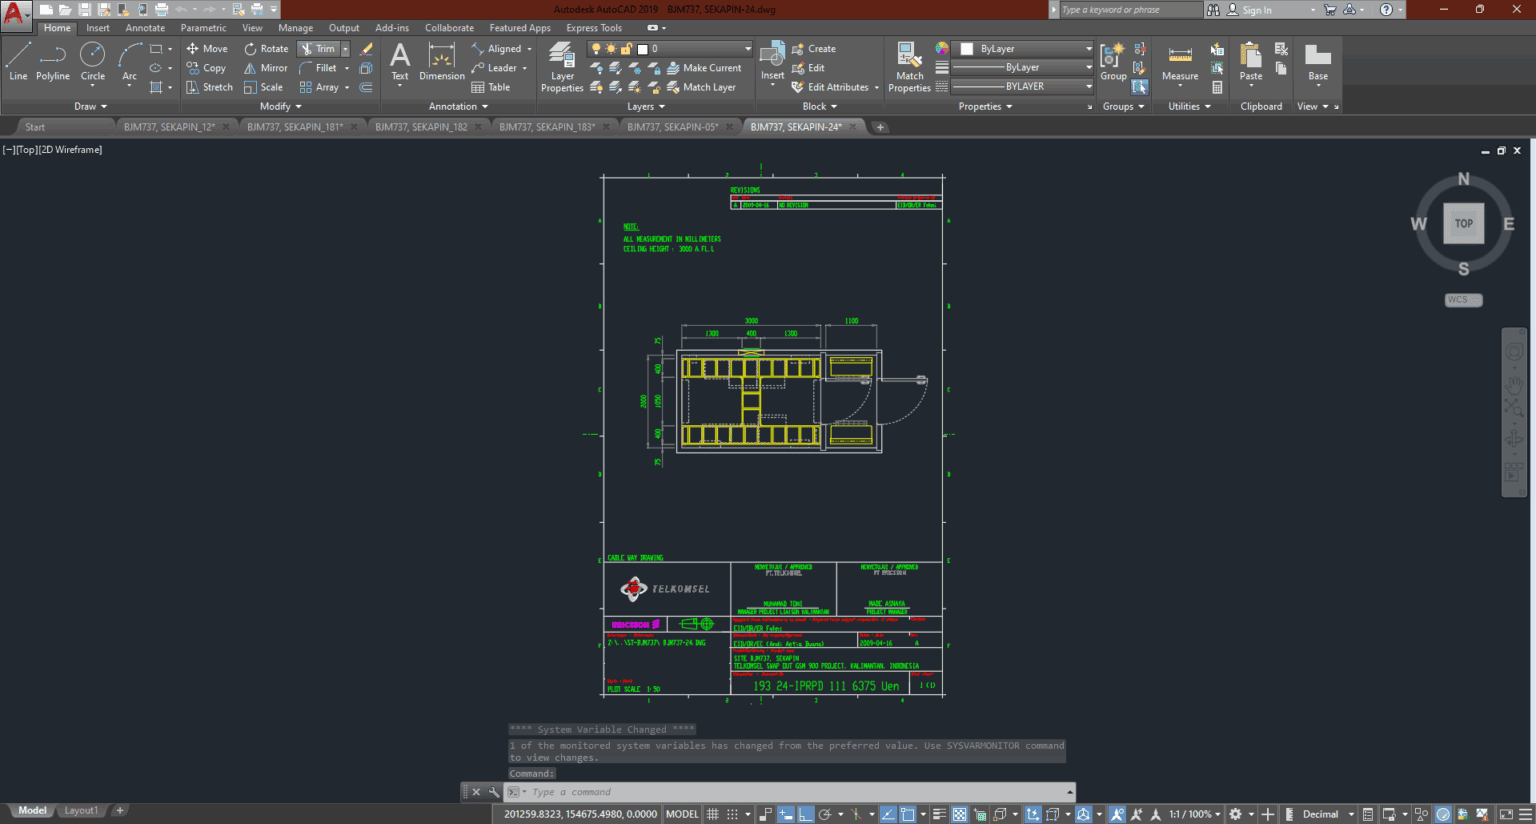
Task: Switch to the Annotate ribbon tab
Action: click(145, 27)
